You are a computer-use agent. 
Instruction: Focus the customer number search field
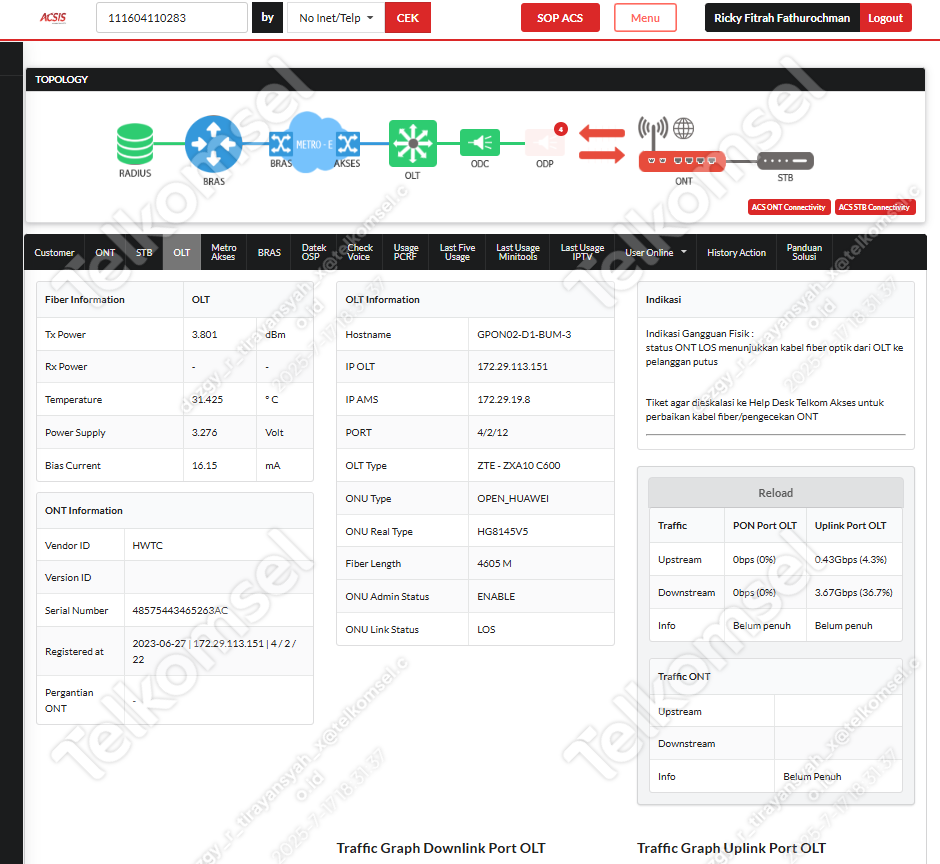[171, 18]
